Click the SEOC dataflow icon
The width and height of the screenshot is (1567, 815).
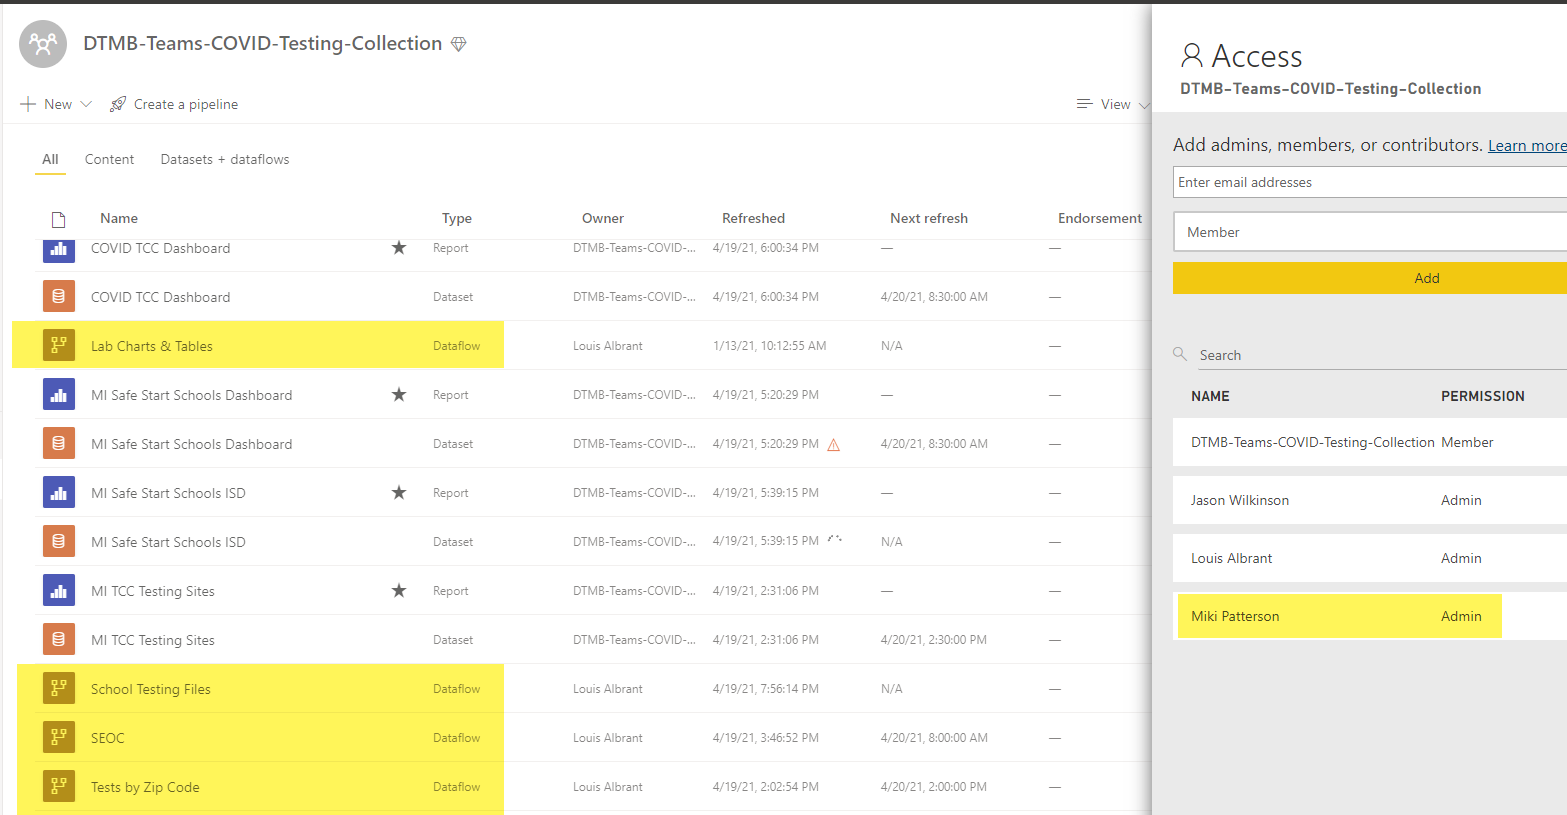[59, 737]
